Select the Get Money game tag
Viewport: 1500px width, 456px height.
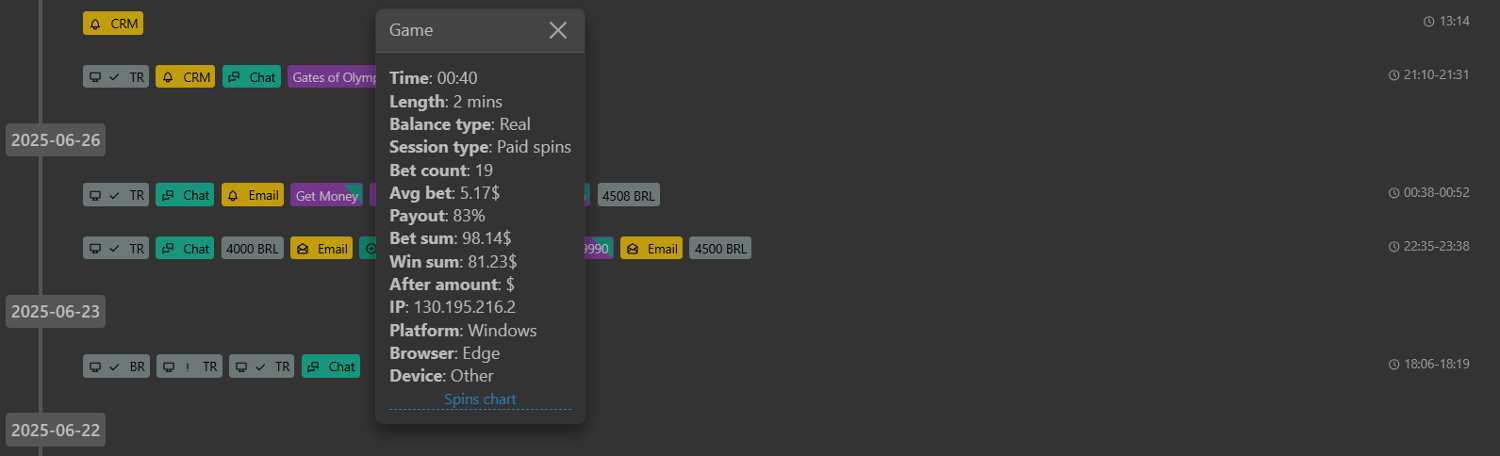click(x=326, y=195)
